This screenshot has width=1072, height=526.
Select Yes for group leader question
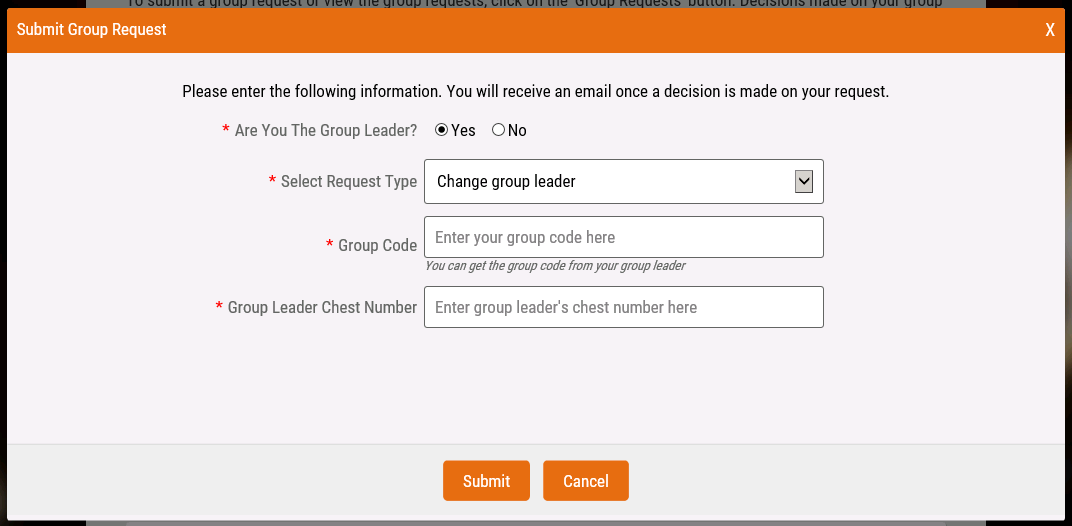442,130
